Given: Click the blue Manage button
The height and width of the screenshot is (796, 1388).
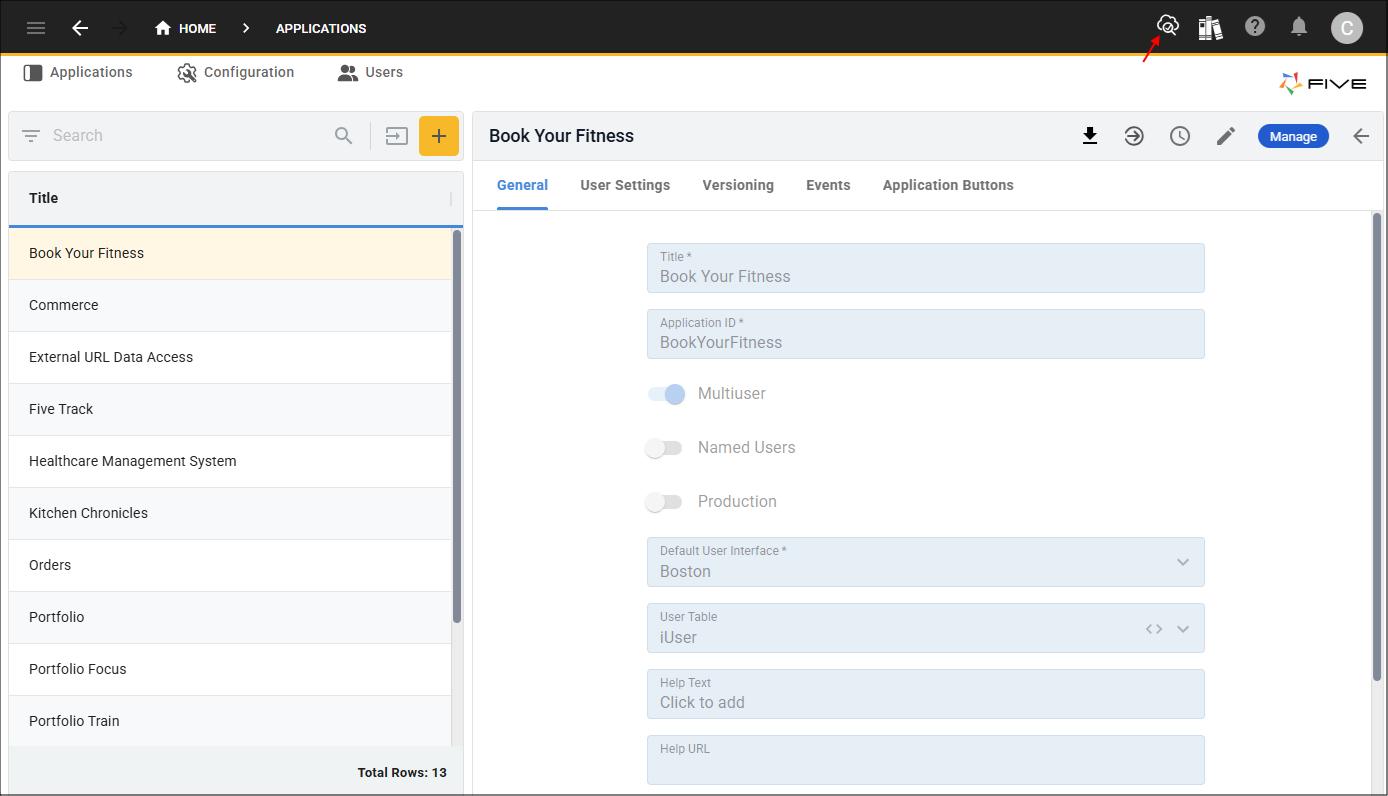Looking at the screenshot, I should (1293, 136).
